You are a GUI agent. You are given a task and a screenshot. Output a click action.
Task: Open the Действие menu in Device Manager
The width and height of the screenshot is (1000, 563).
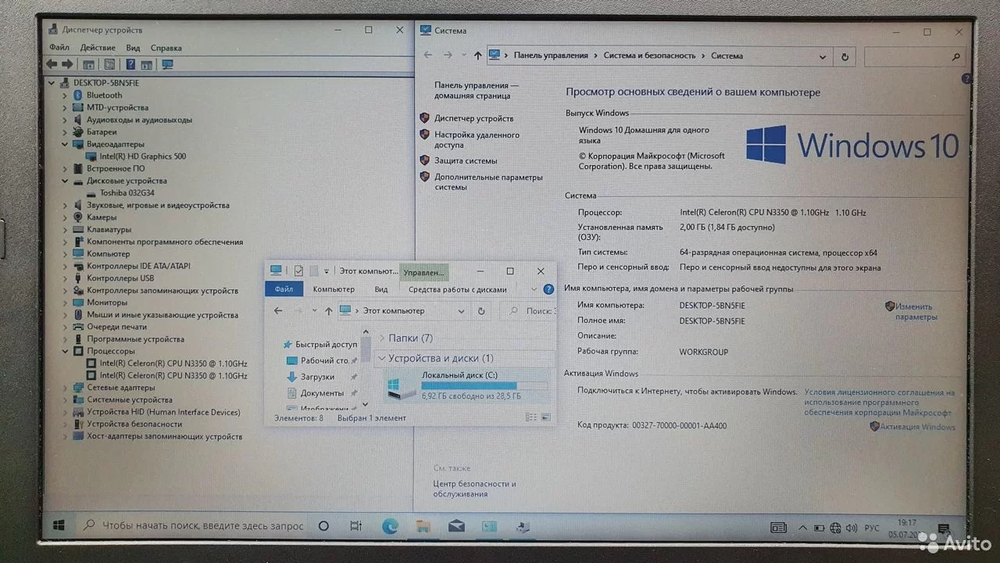98,48
